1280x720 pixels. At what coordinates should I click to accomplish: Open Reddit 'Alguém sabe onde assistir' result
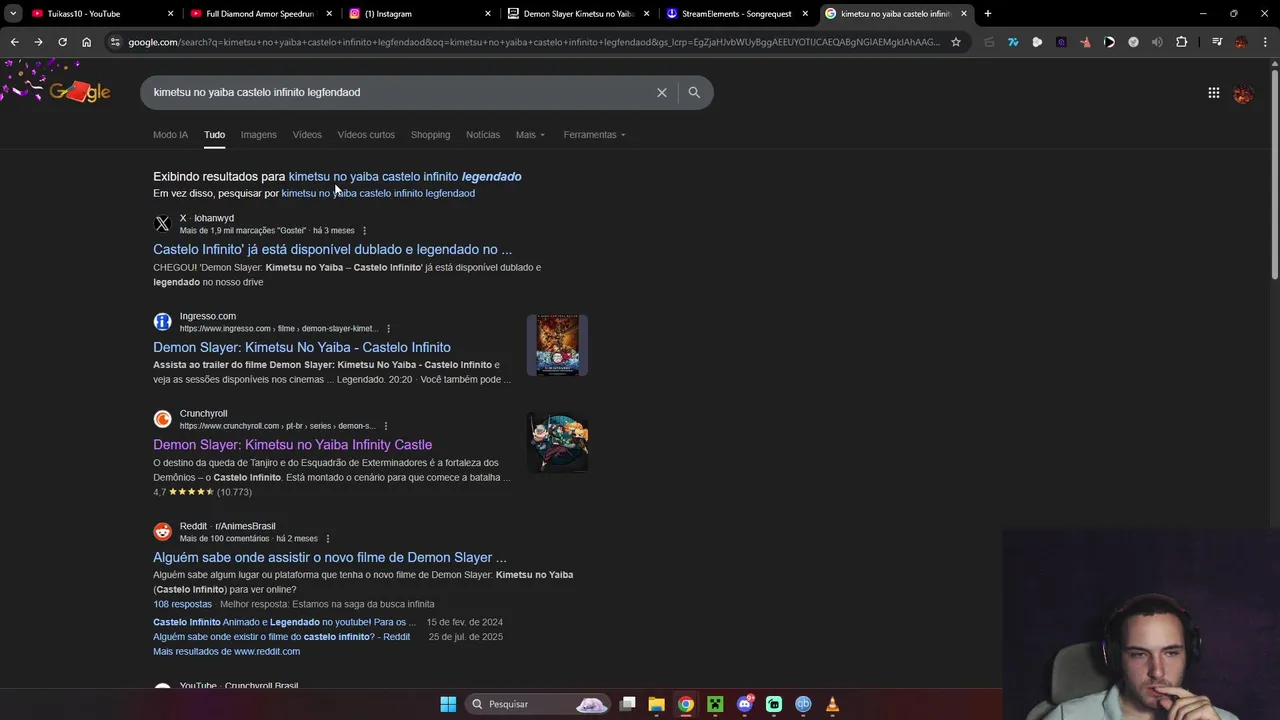(x=330, y=558)
